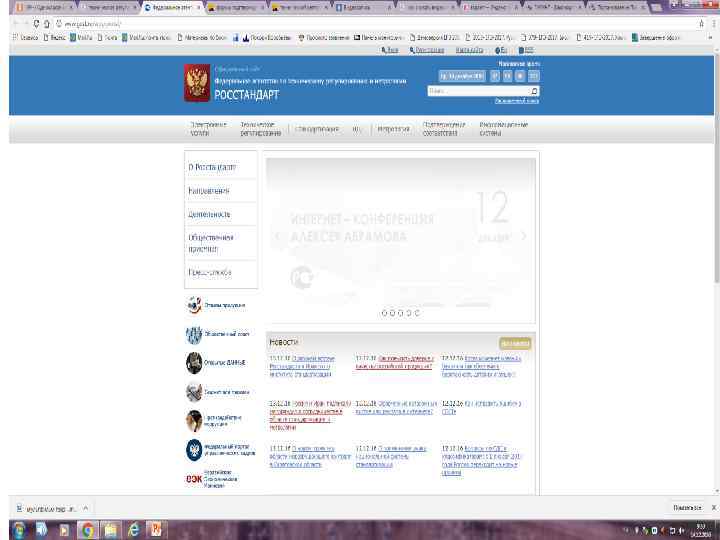Go to the previous banner slide arrow
The width and height of the screenshot is (720, 540).
pos(277,236)
